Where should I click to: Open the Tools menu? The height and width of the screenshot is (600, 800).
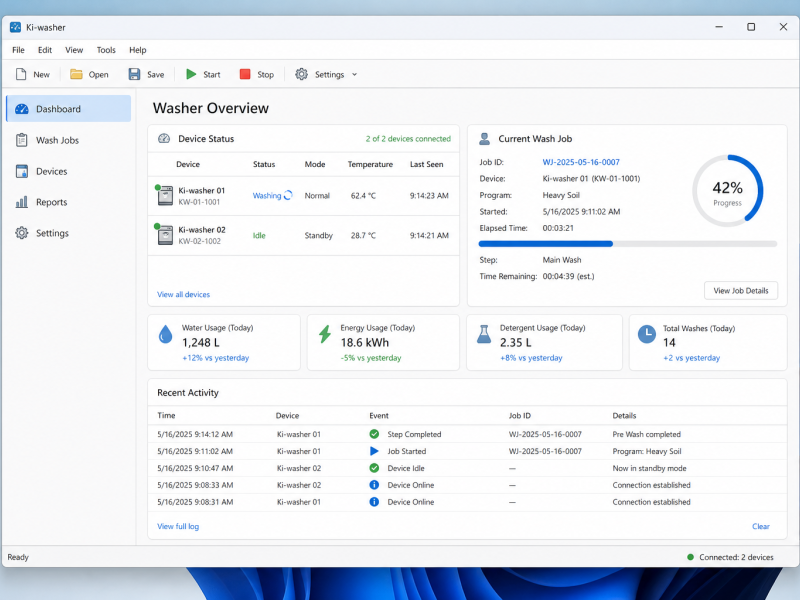106,50
